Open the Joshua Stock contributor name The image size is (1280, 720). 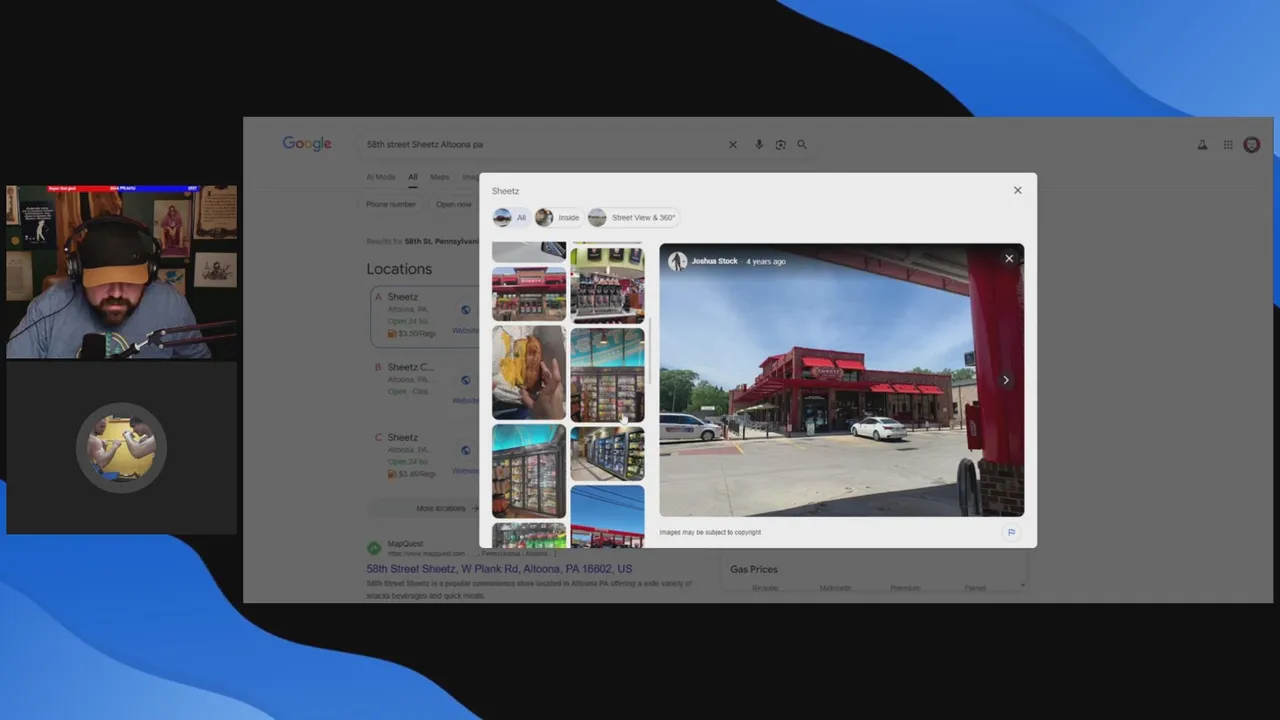tap(714, 261)
